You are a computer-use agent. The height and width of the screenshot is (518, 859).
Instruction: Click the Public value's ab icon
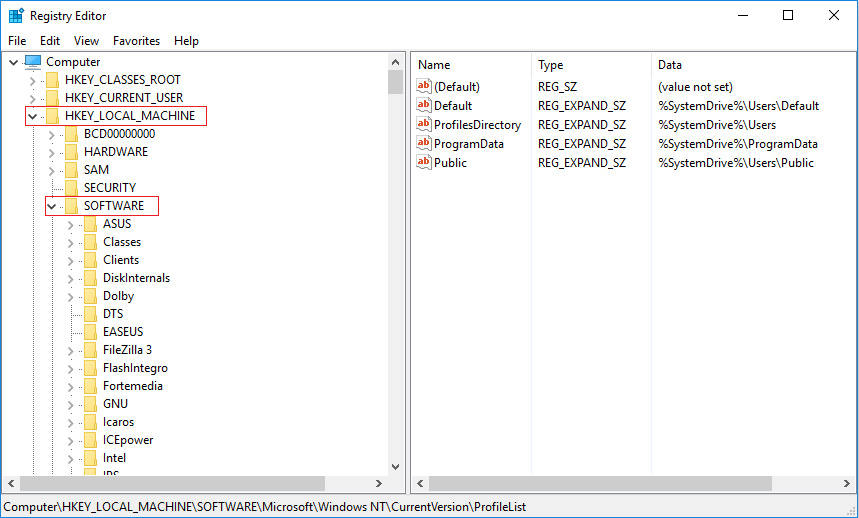[x=424, y=163]
